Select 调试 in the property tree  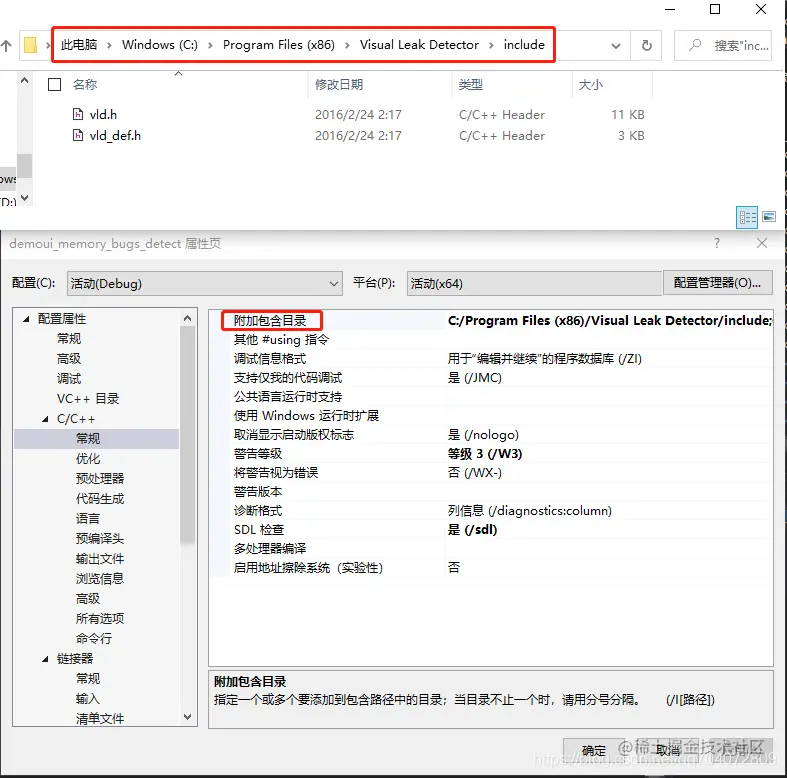point(69,379)
